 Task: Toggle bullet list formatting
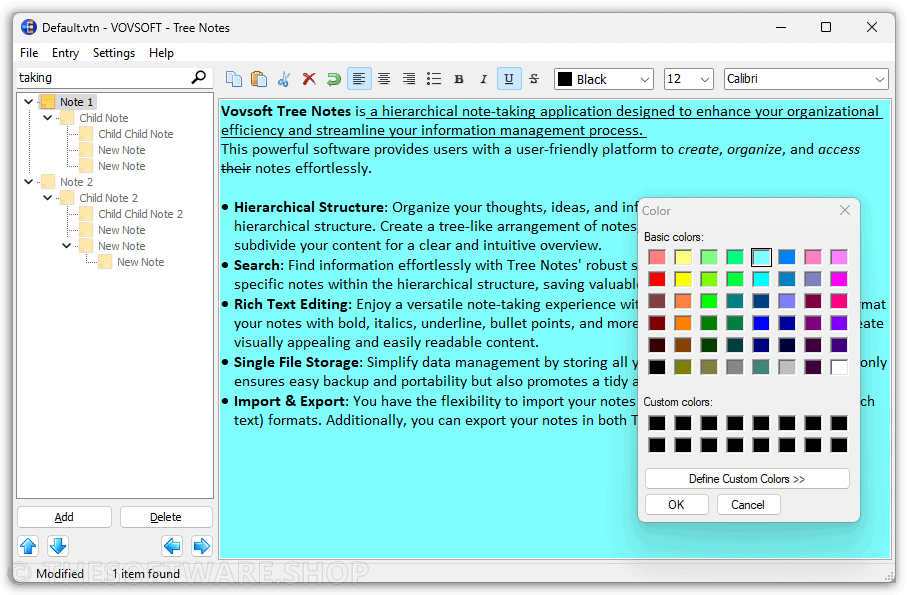point(434,79)
